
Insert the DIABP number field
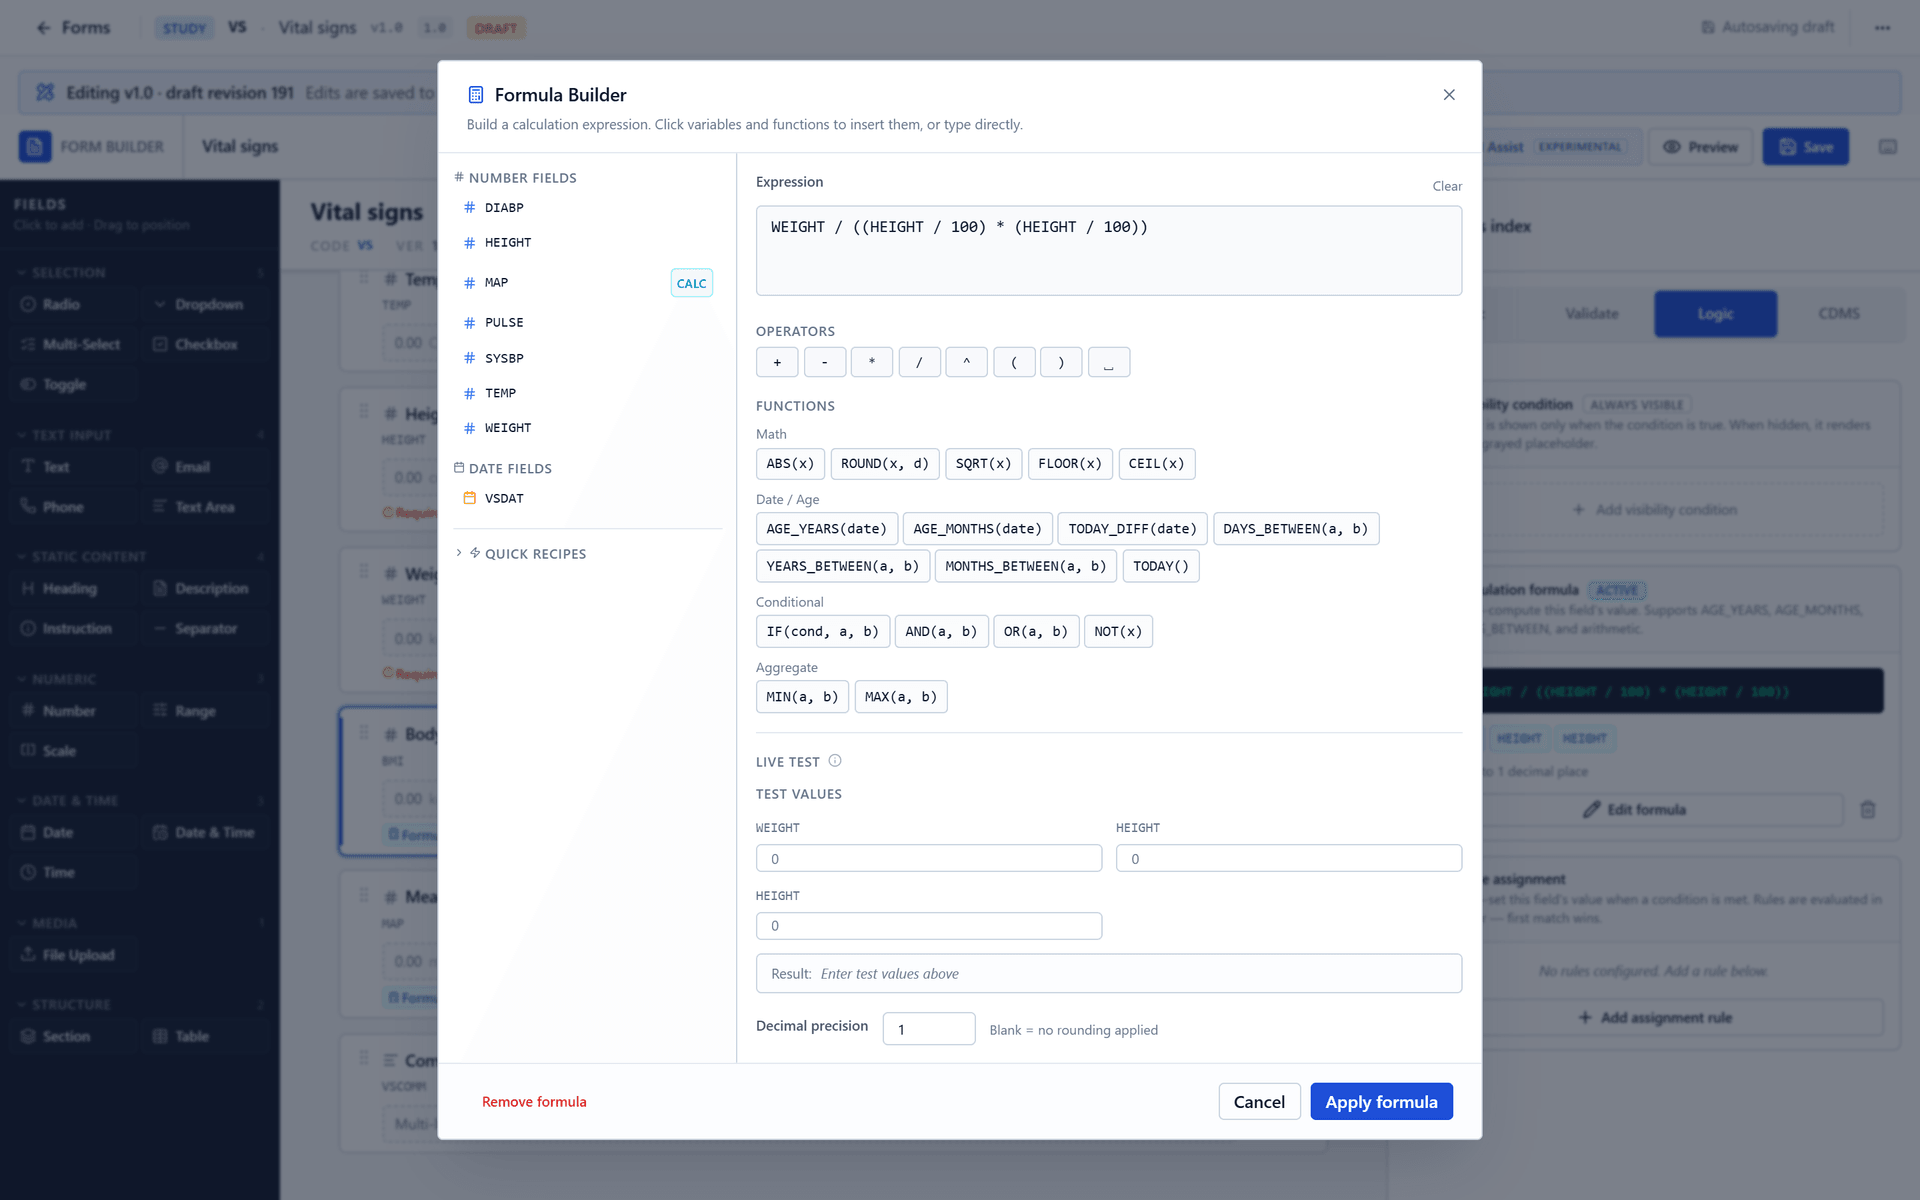(588, 208)
